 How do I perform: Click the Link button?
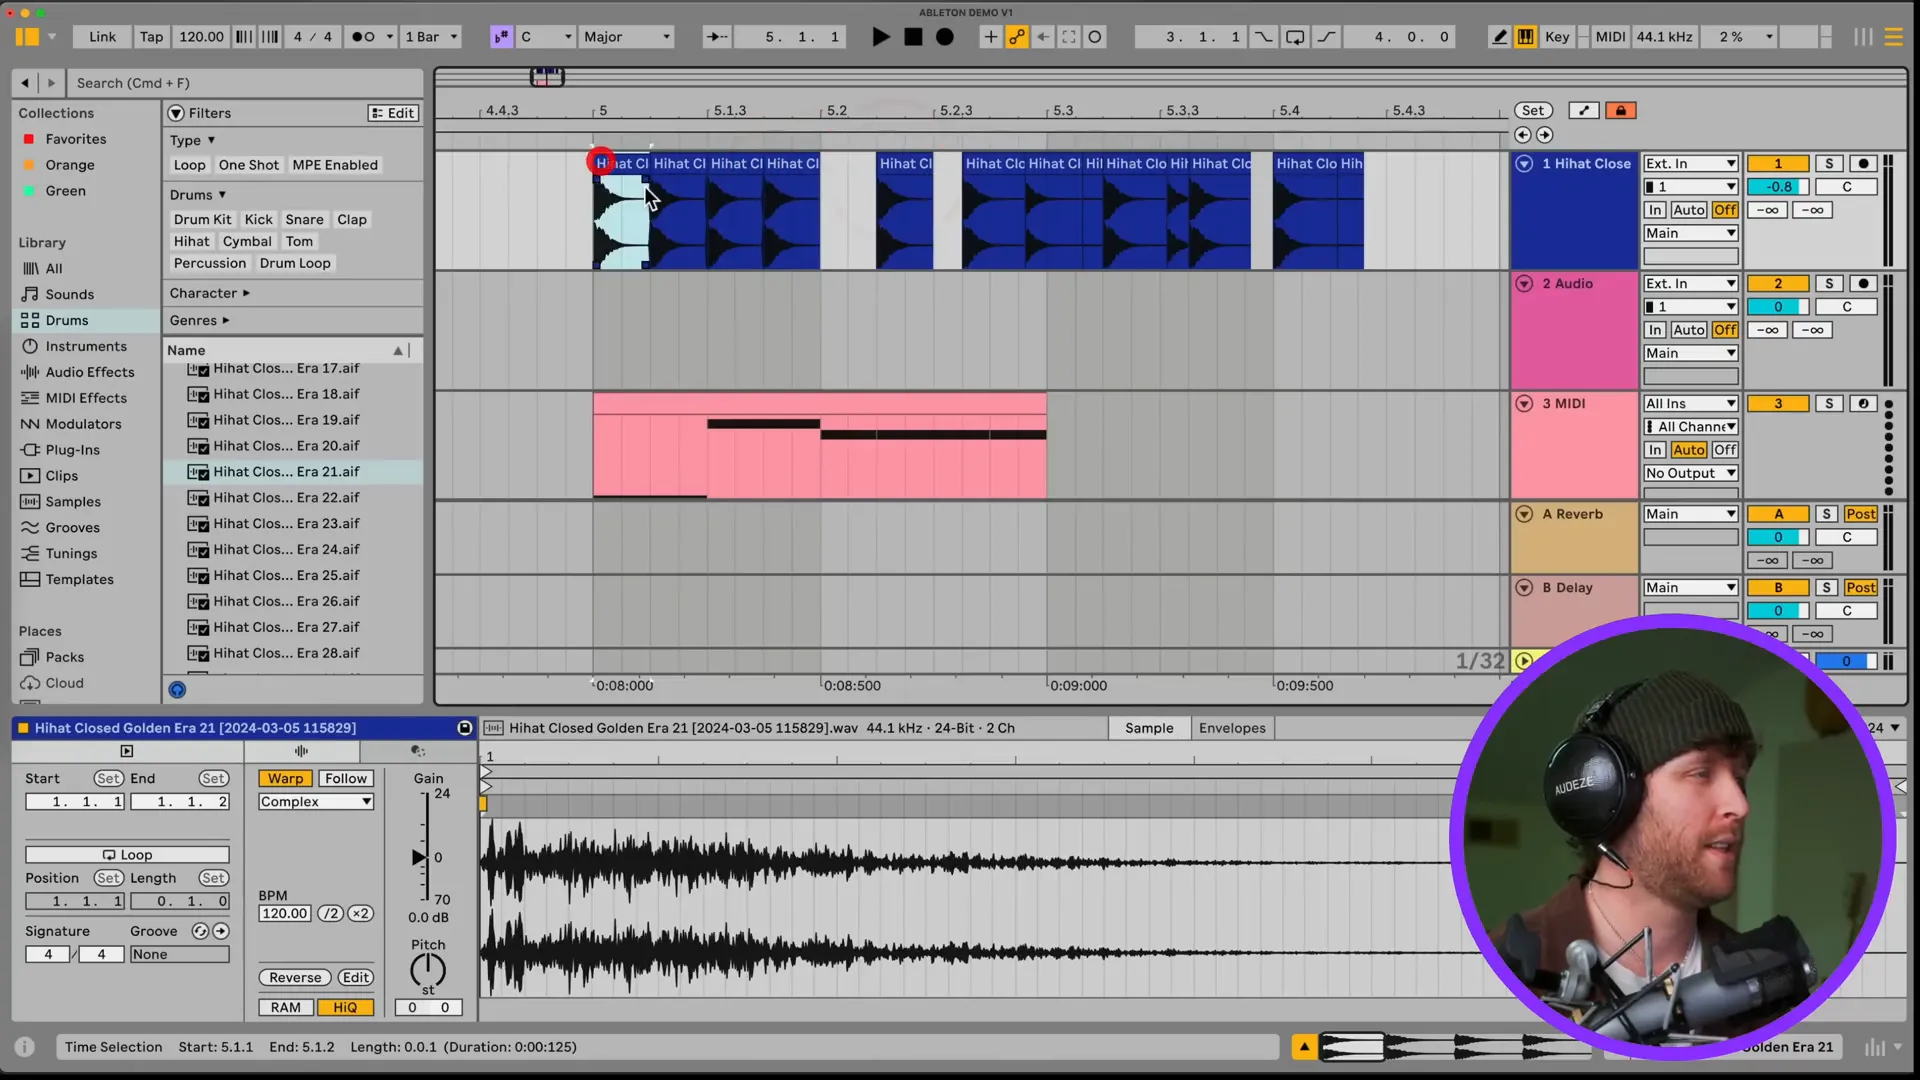click(102, 37)
